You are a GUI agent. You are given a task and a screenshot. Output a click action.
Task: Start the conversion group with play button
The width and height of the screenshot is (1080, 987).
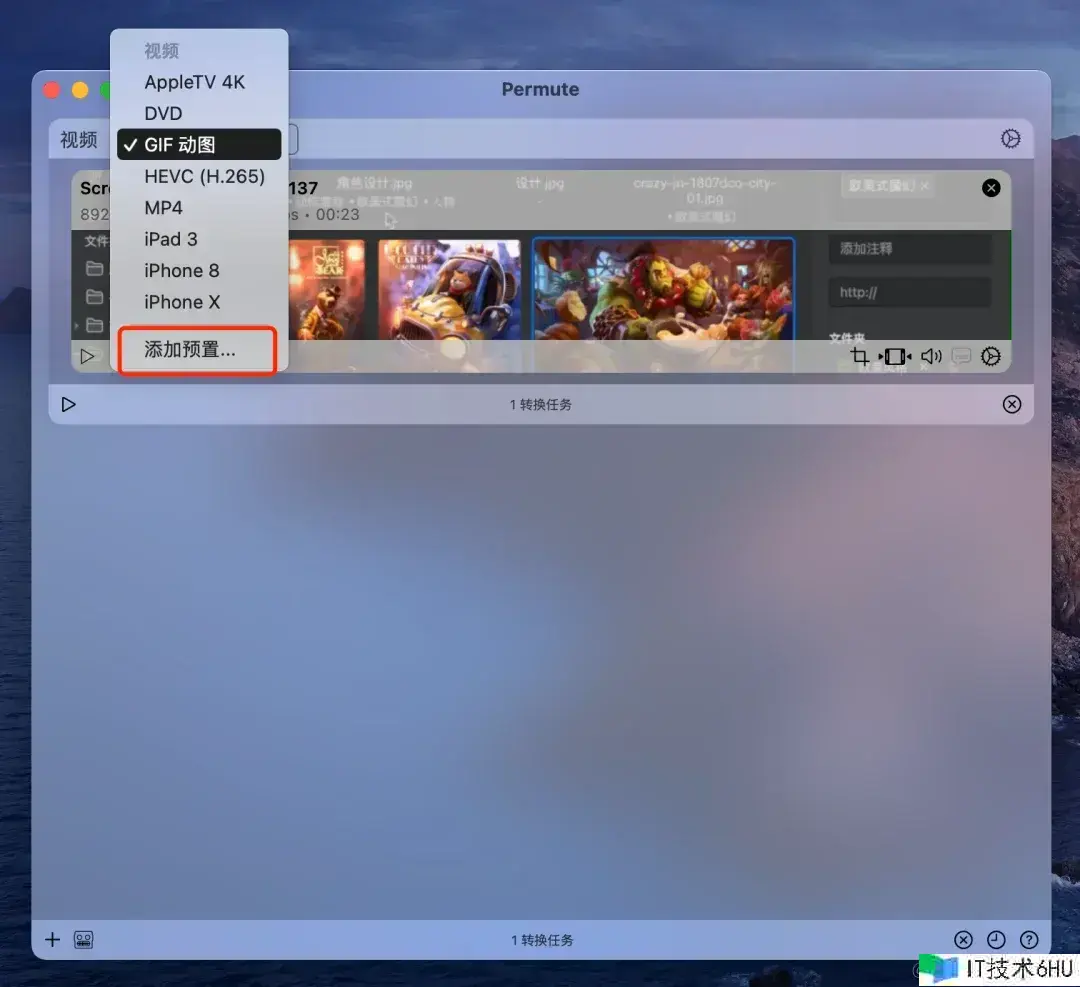pos(68,404)
